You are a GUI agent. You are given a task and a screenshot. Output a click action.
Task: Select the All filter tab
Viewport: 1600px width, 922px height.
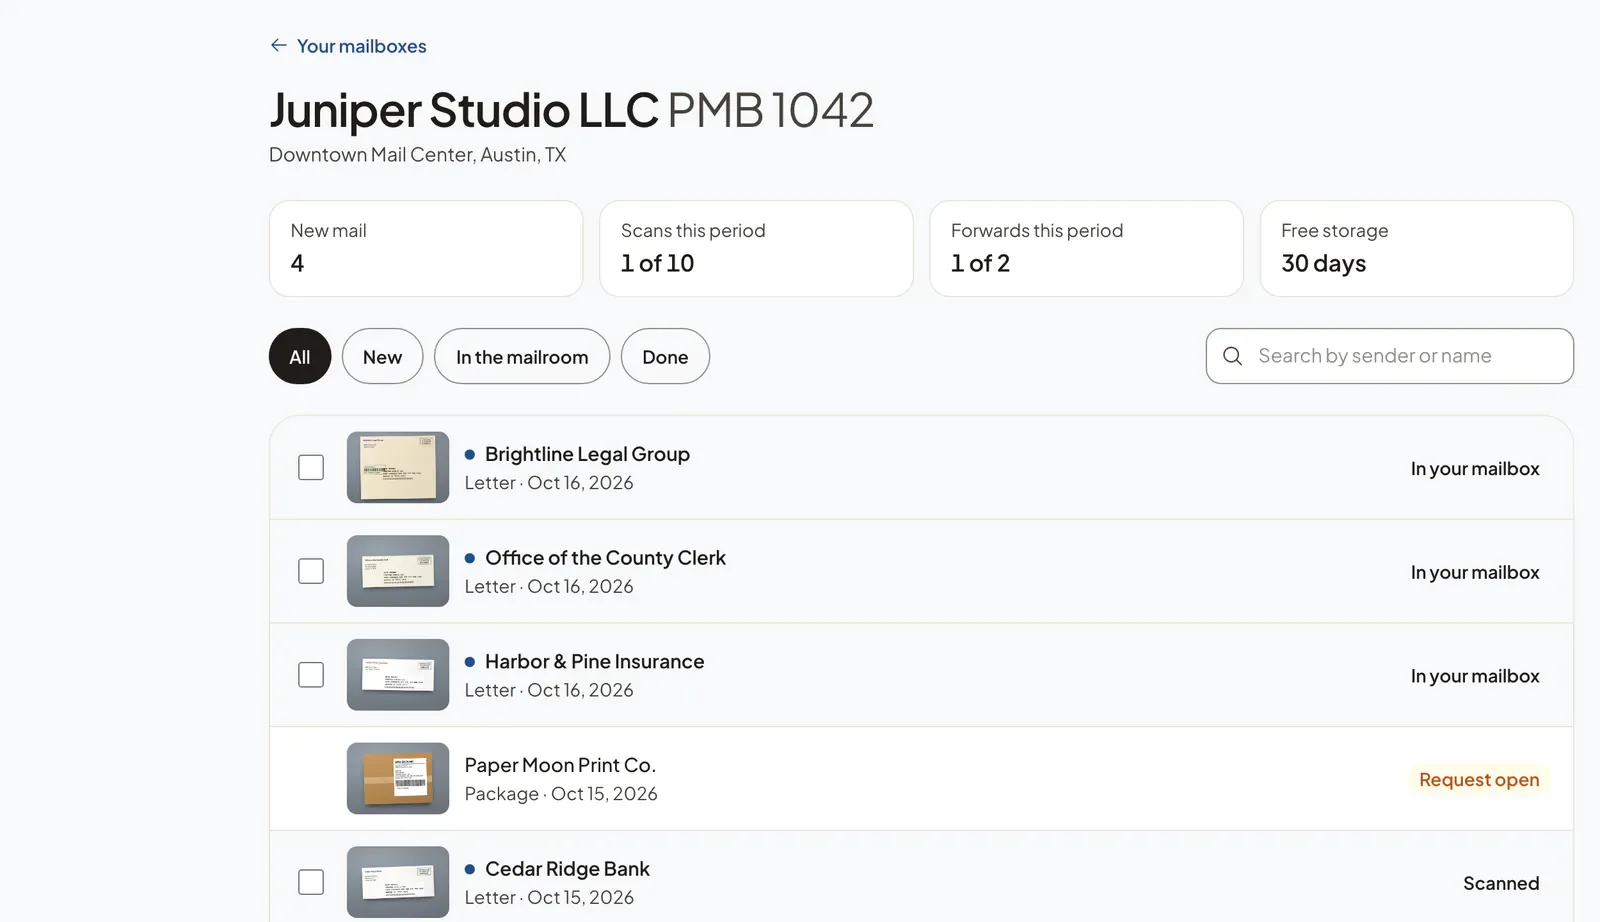300,356
